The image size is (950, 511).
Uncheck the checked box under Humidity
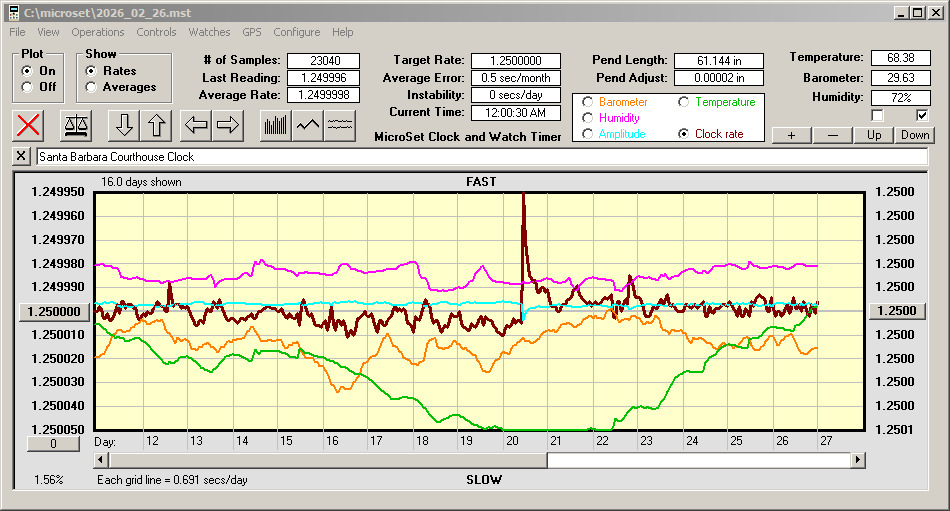point(922,116)
